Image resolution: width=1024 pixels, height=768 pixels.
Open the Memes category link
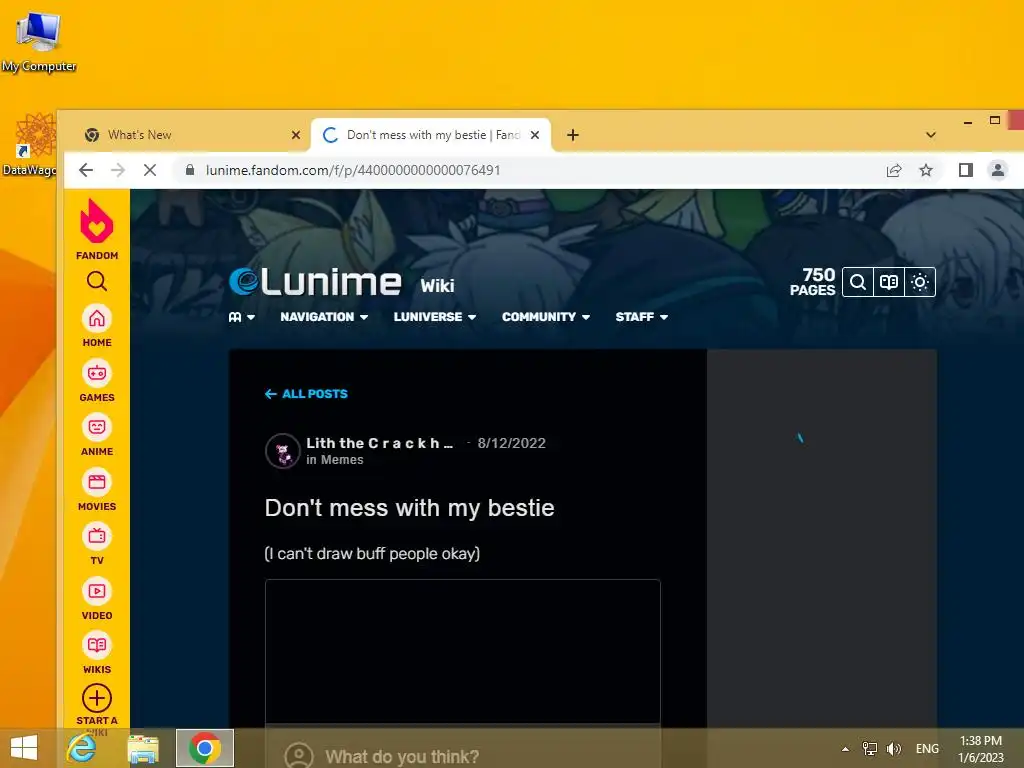click(342, 460)
